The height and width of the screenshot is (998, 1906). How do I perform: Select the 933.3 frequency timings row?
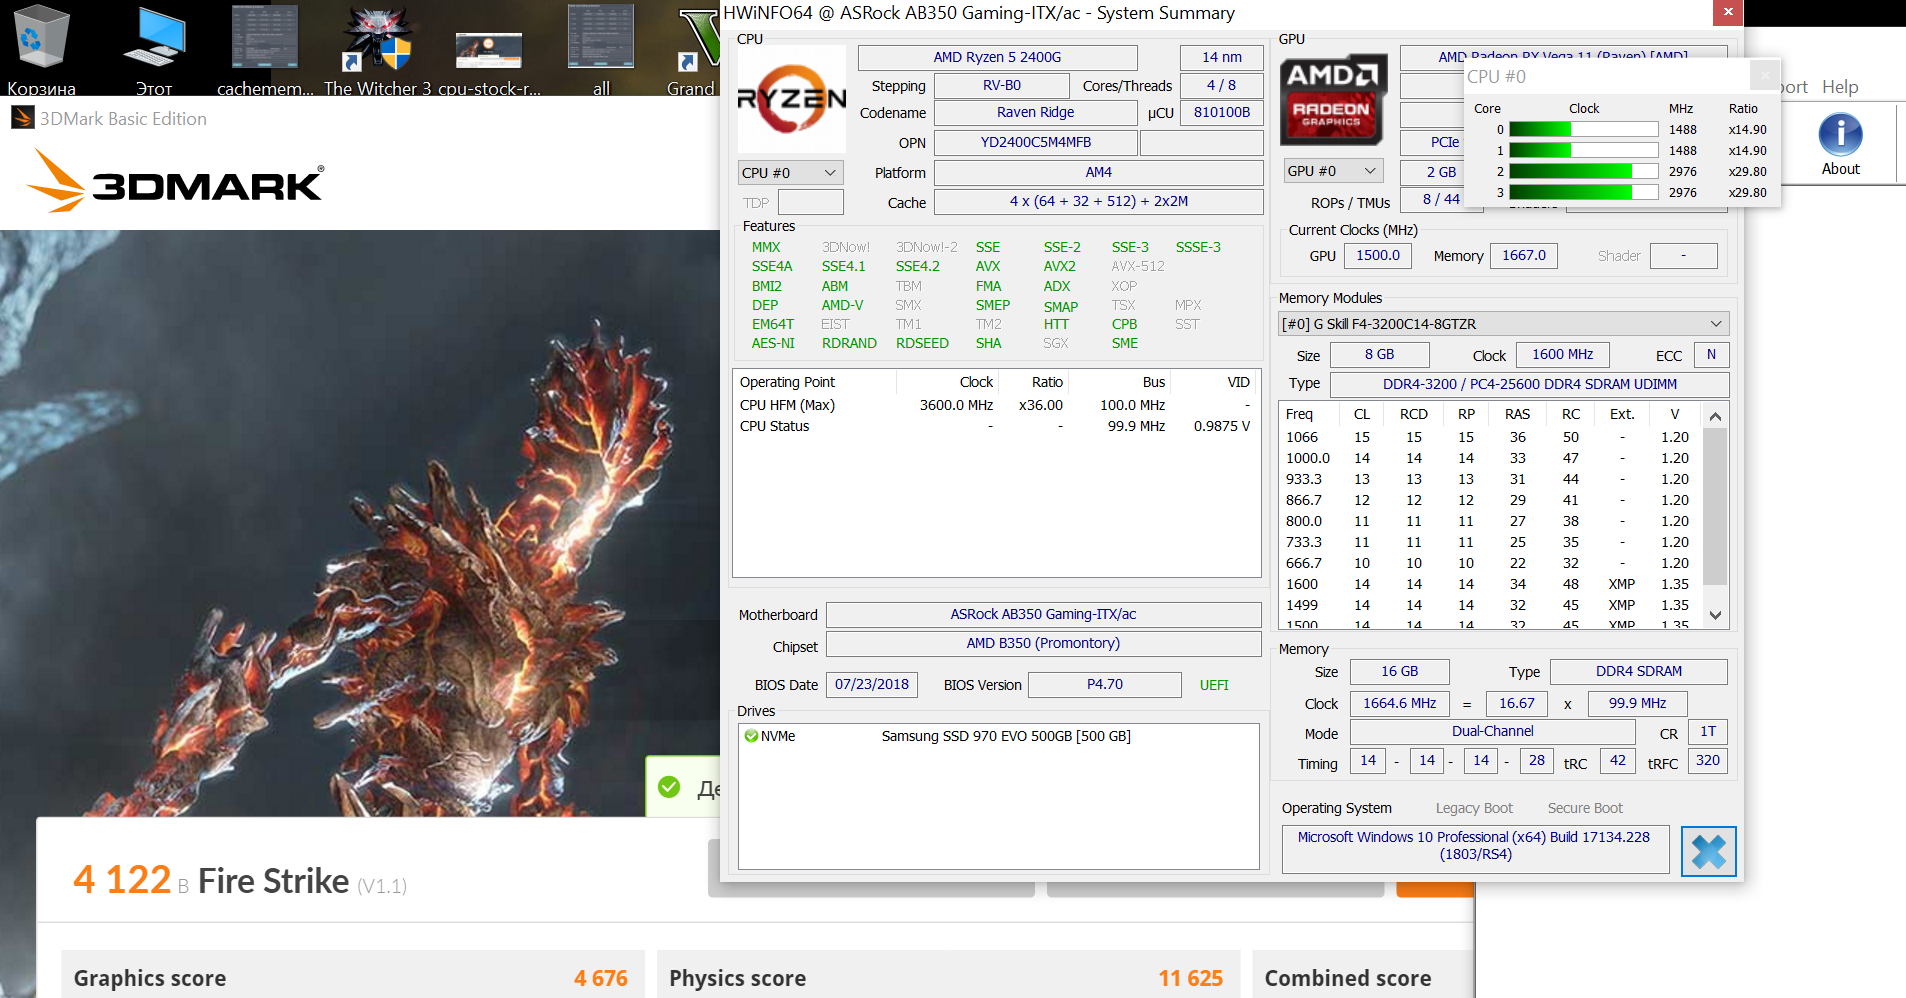click(x=1492, y=479)
